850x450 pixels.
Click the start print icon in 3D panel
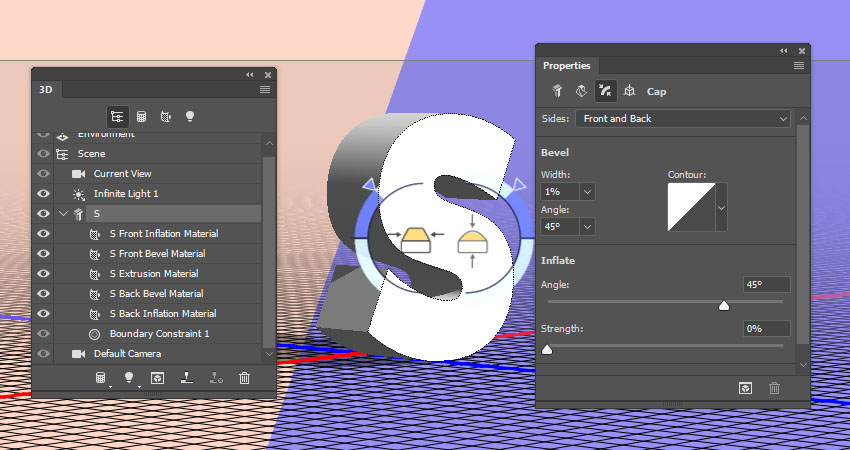pyautogui.click(x=187, y=377)
